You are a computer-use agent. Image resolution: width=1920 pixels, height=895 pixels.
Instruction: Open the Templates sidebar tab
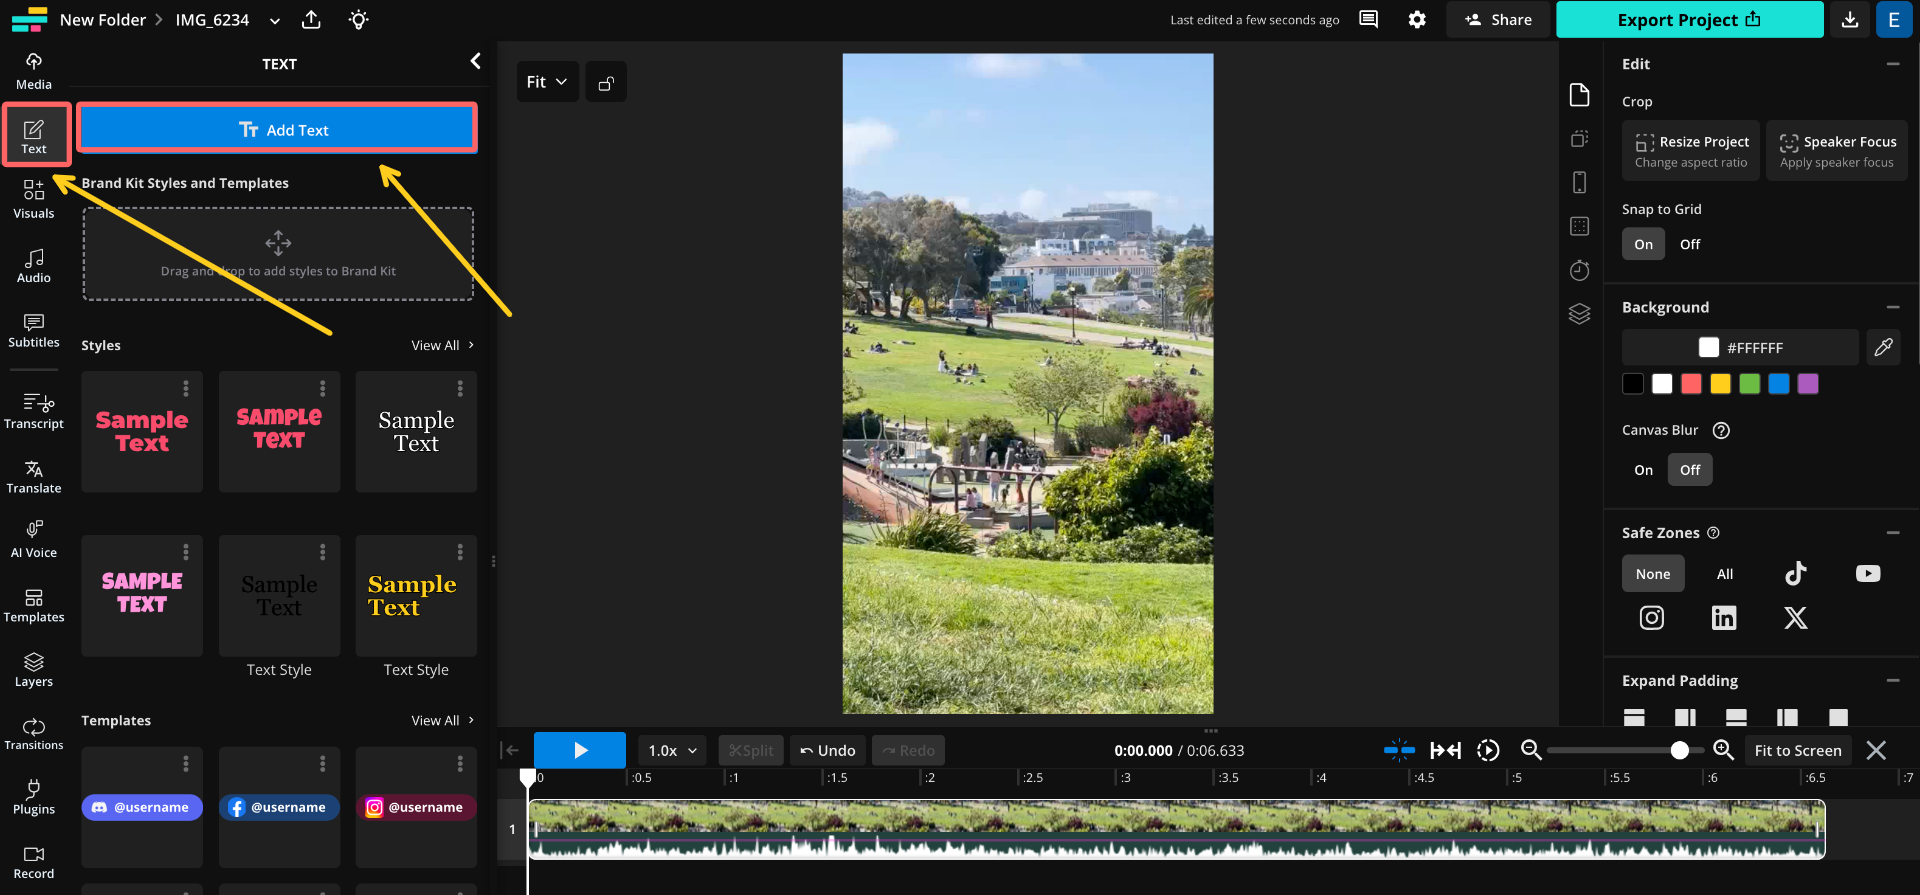34,605
